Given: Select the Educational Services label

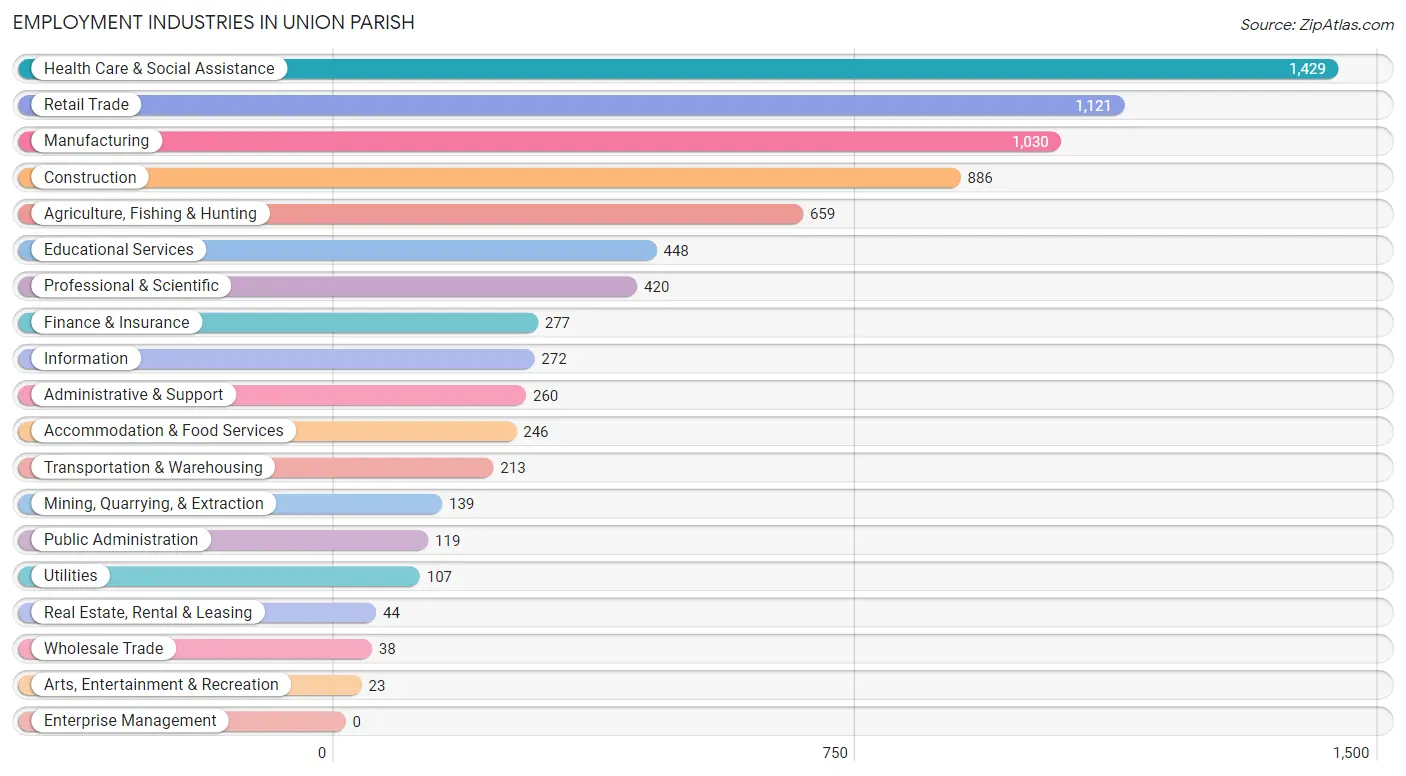Looking at the screenshot, I should click(x=119, y=249).
